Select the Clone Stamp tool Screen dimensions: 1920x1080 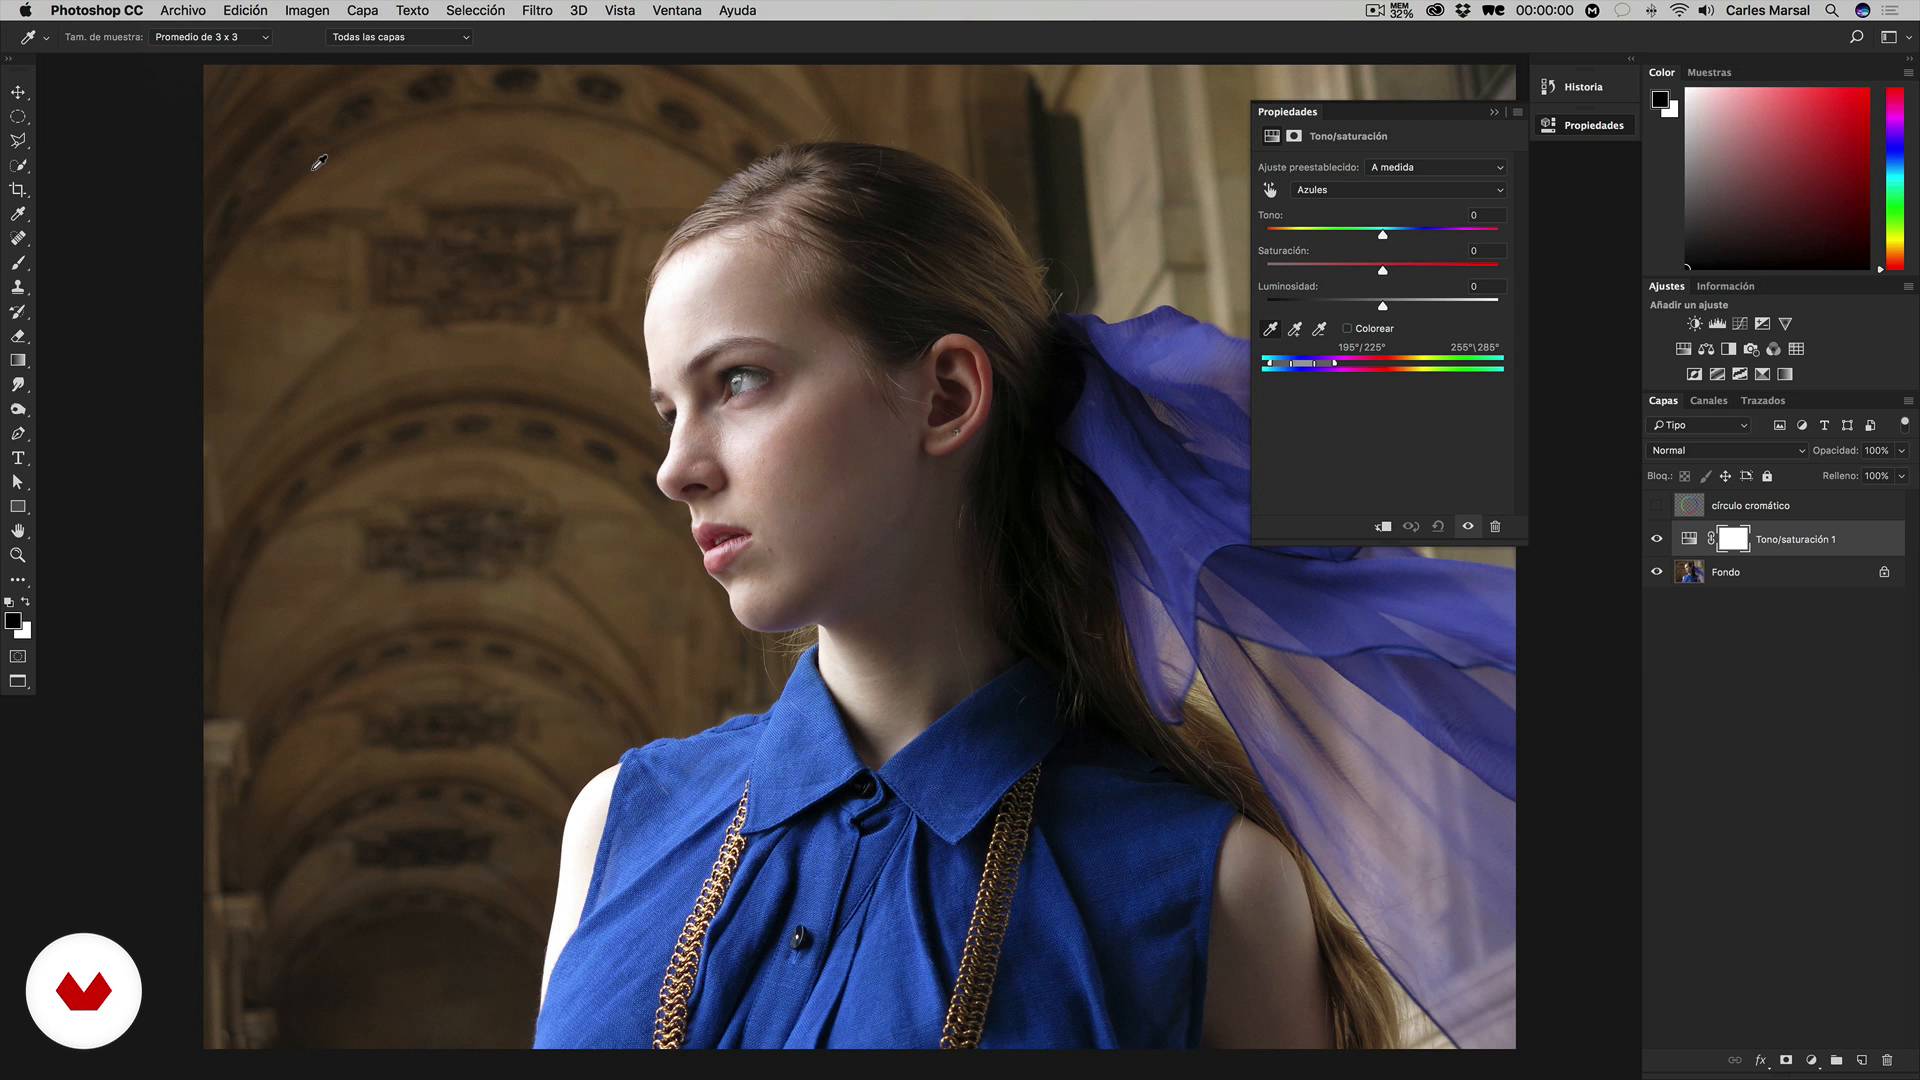point(18,287)
